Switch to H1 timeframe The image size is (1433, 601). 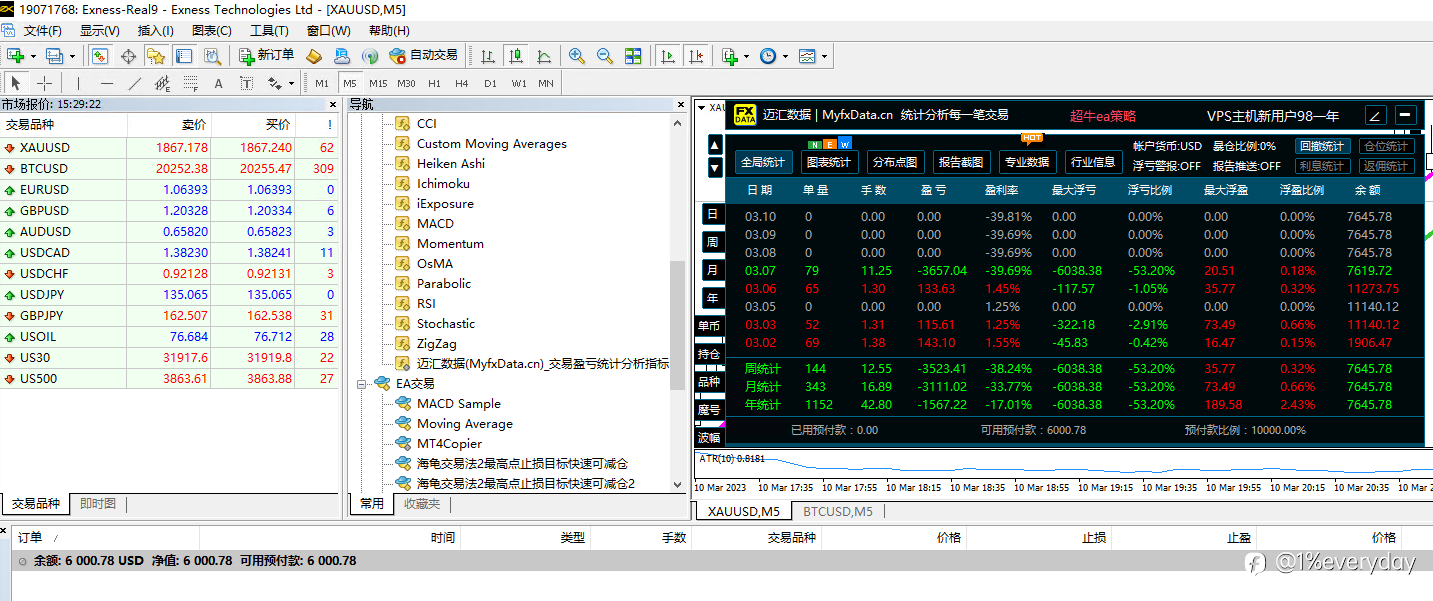tap(434, 83)
